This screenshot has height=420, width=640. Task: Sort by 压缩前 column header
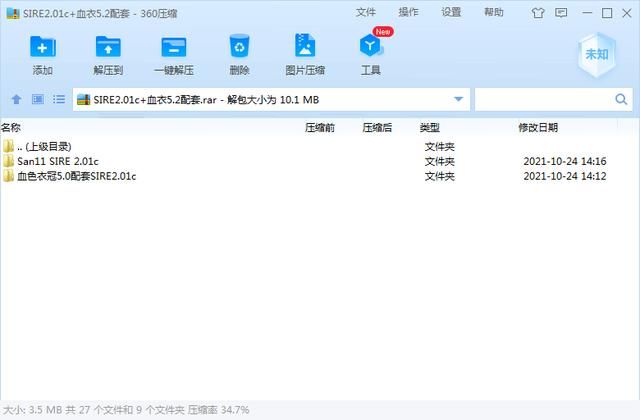(x=320, y=127)
